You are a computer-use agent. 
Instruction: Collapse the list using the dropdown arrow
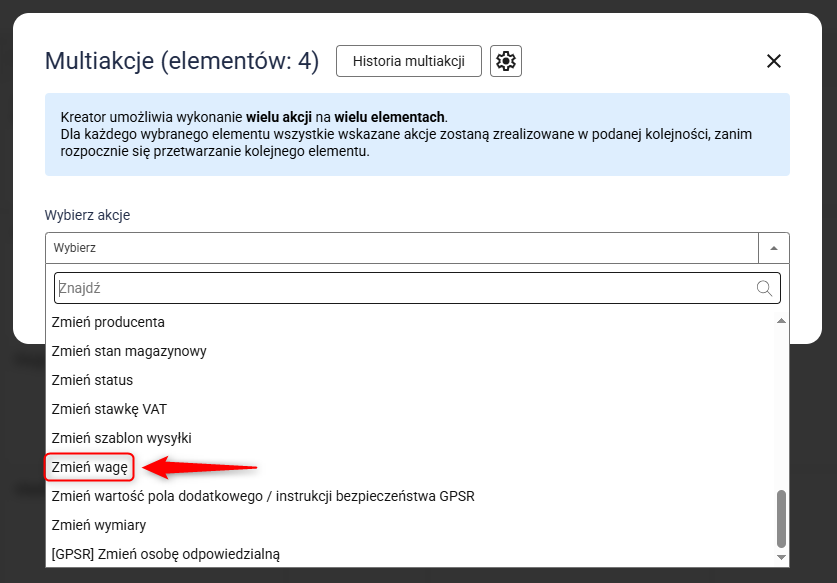774,248
